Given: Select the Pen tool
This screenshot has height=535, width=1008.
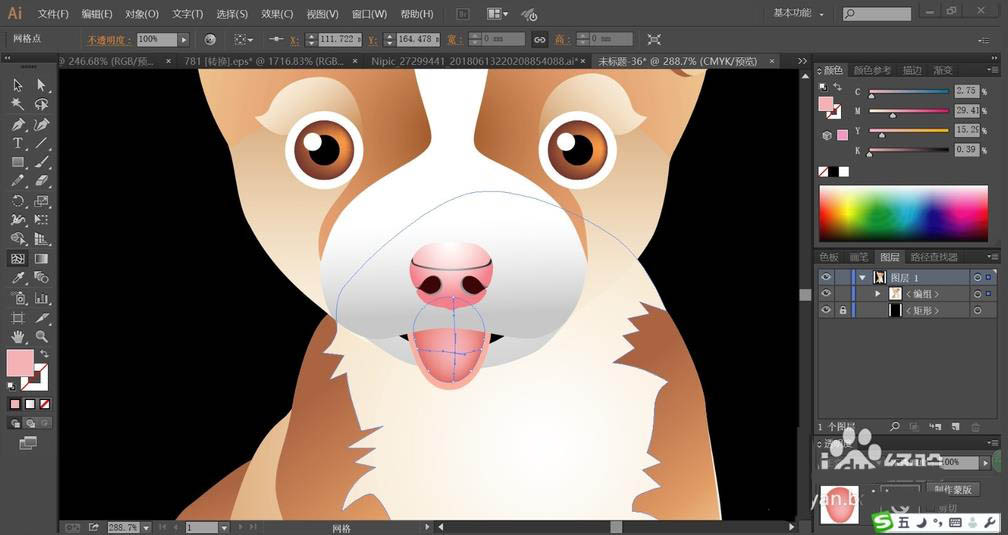Looking at the screenshot, I should pos(18,125).
